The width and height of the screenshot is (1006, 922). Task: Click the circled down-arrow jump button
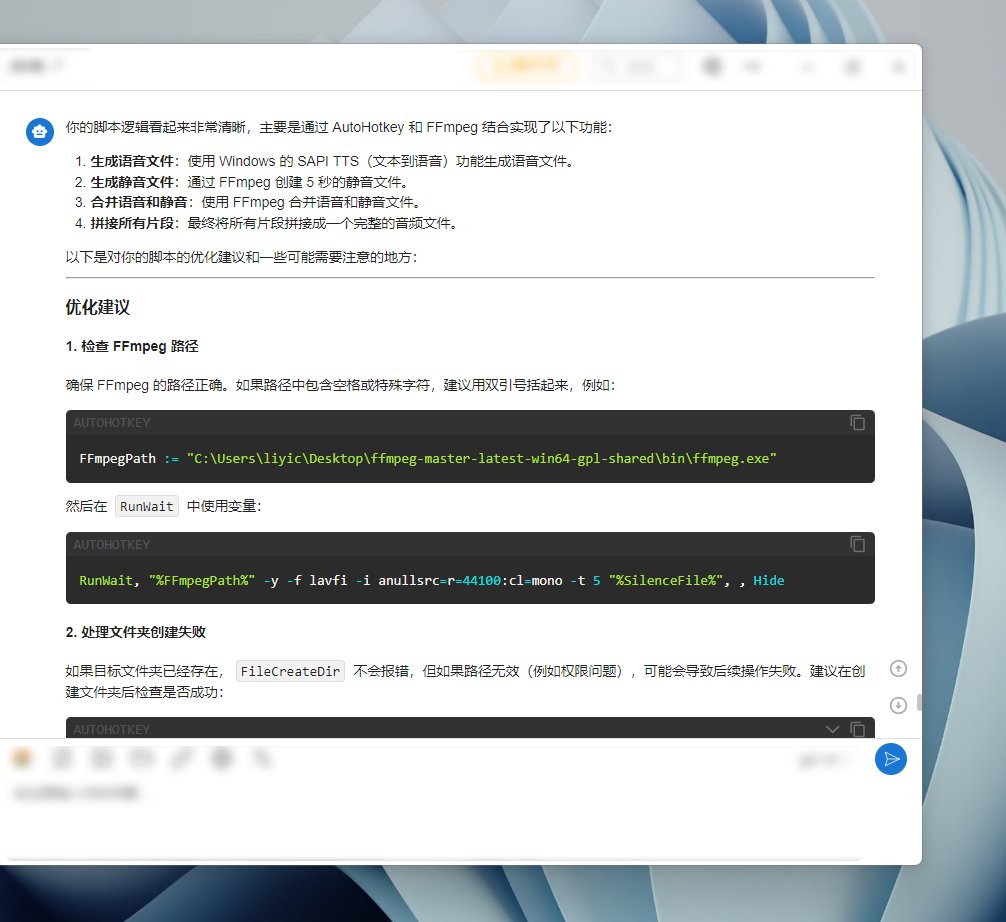point(898,706)
